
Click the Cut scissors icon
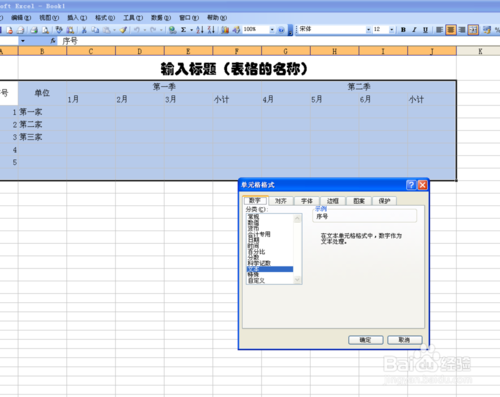pyautogui.click(x=84, y=30)
